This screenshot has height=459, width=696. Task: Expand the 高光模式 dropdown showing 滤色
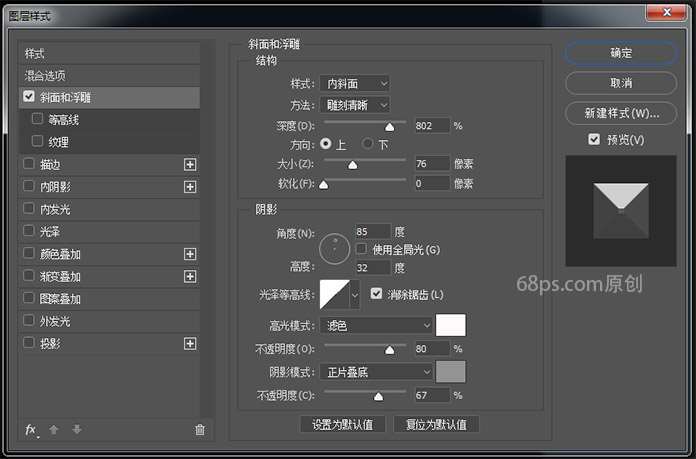tap(377, 325)
